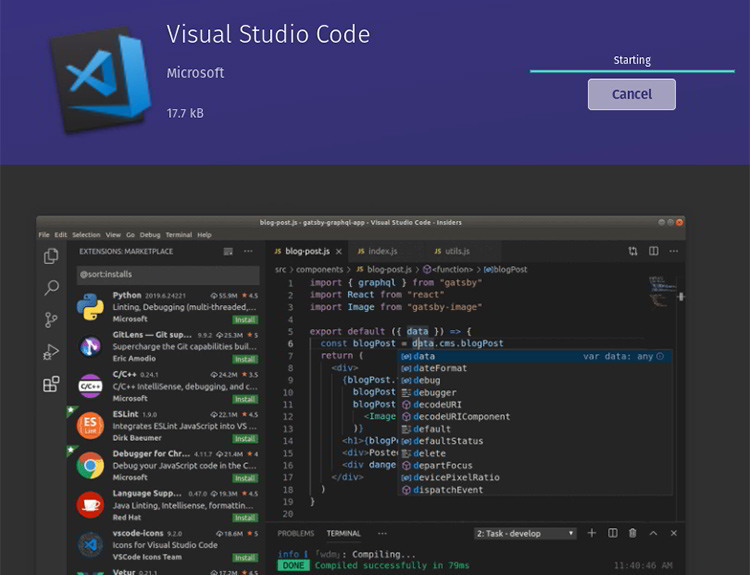
Task: Open the editor more actions ellipsis
Action: 673,251
